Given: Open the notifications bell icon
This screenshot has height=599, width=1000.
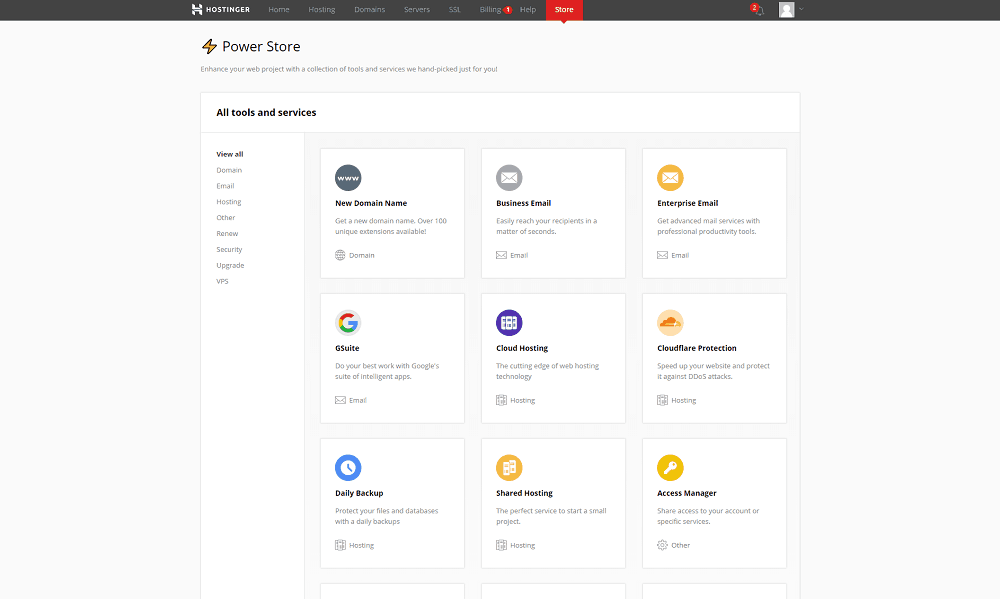Looking at the screenshot, I should click(x=759, y=11).
